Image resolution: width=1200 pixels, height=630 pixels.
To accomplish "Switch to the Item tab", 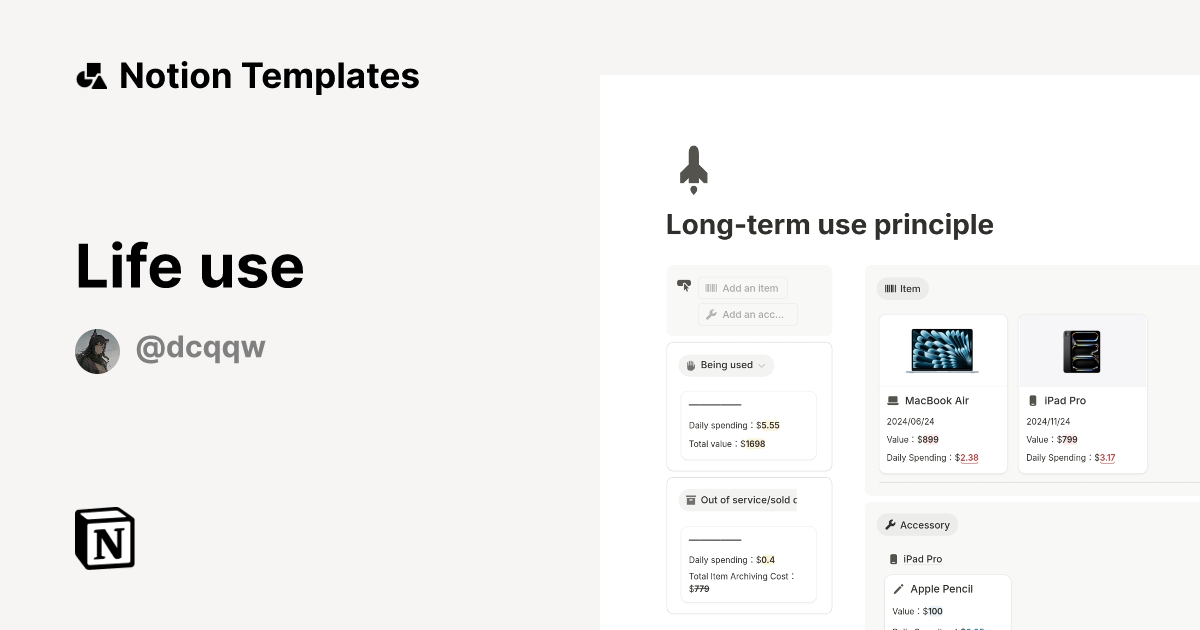I will pos(903,289).
